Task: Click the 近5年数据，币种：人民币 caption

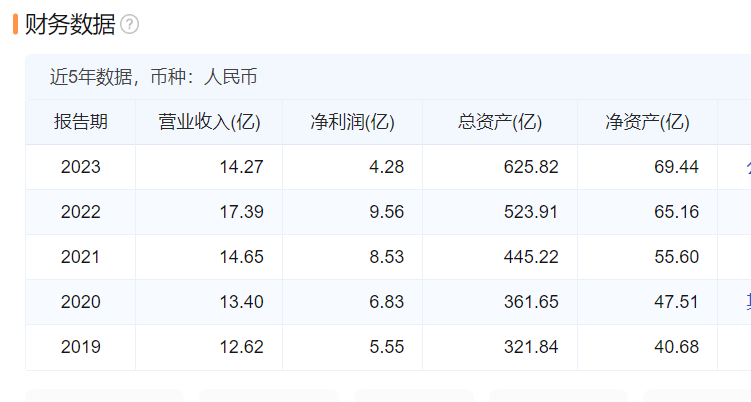Action: tap(153, 77)
